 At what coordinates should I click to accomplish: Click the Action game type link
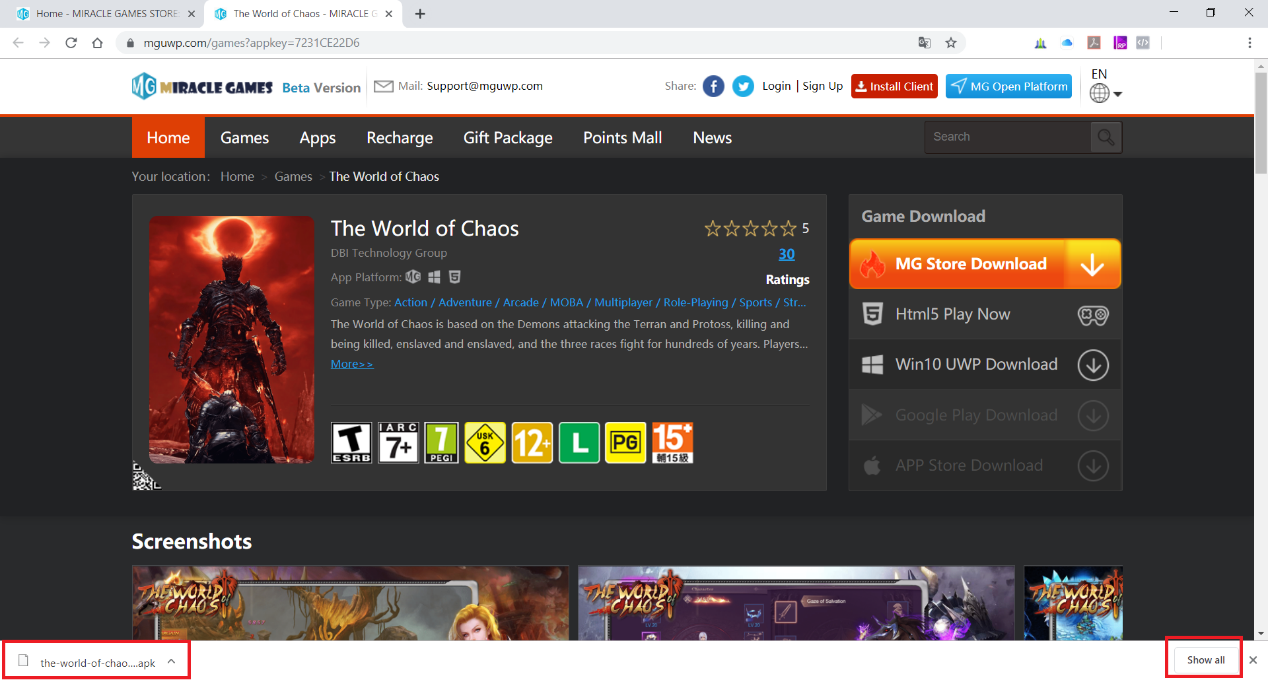[411, 302]
